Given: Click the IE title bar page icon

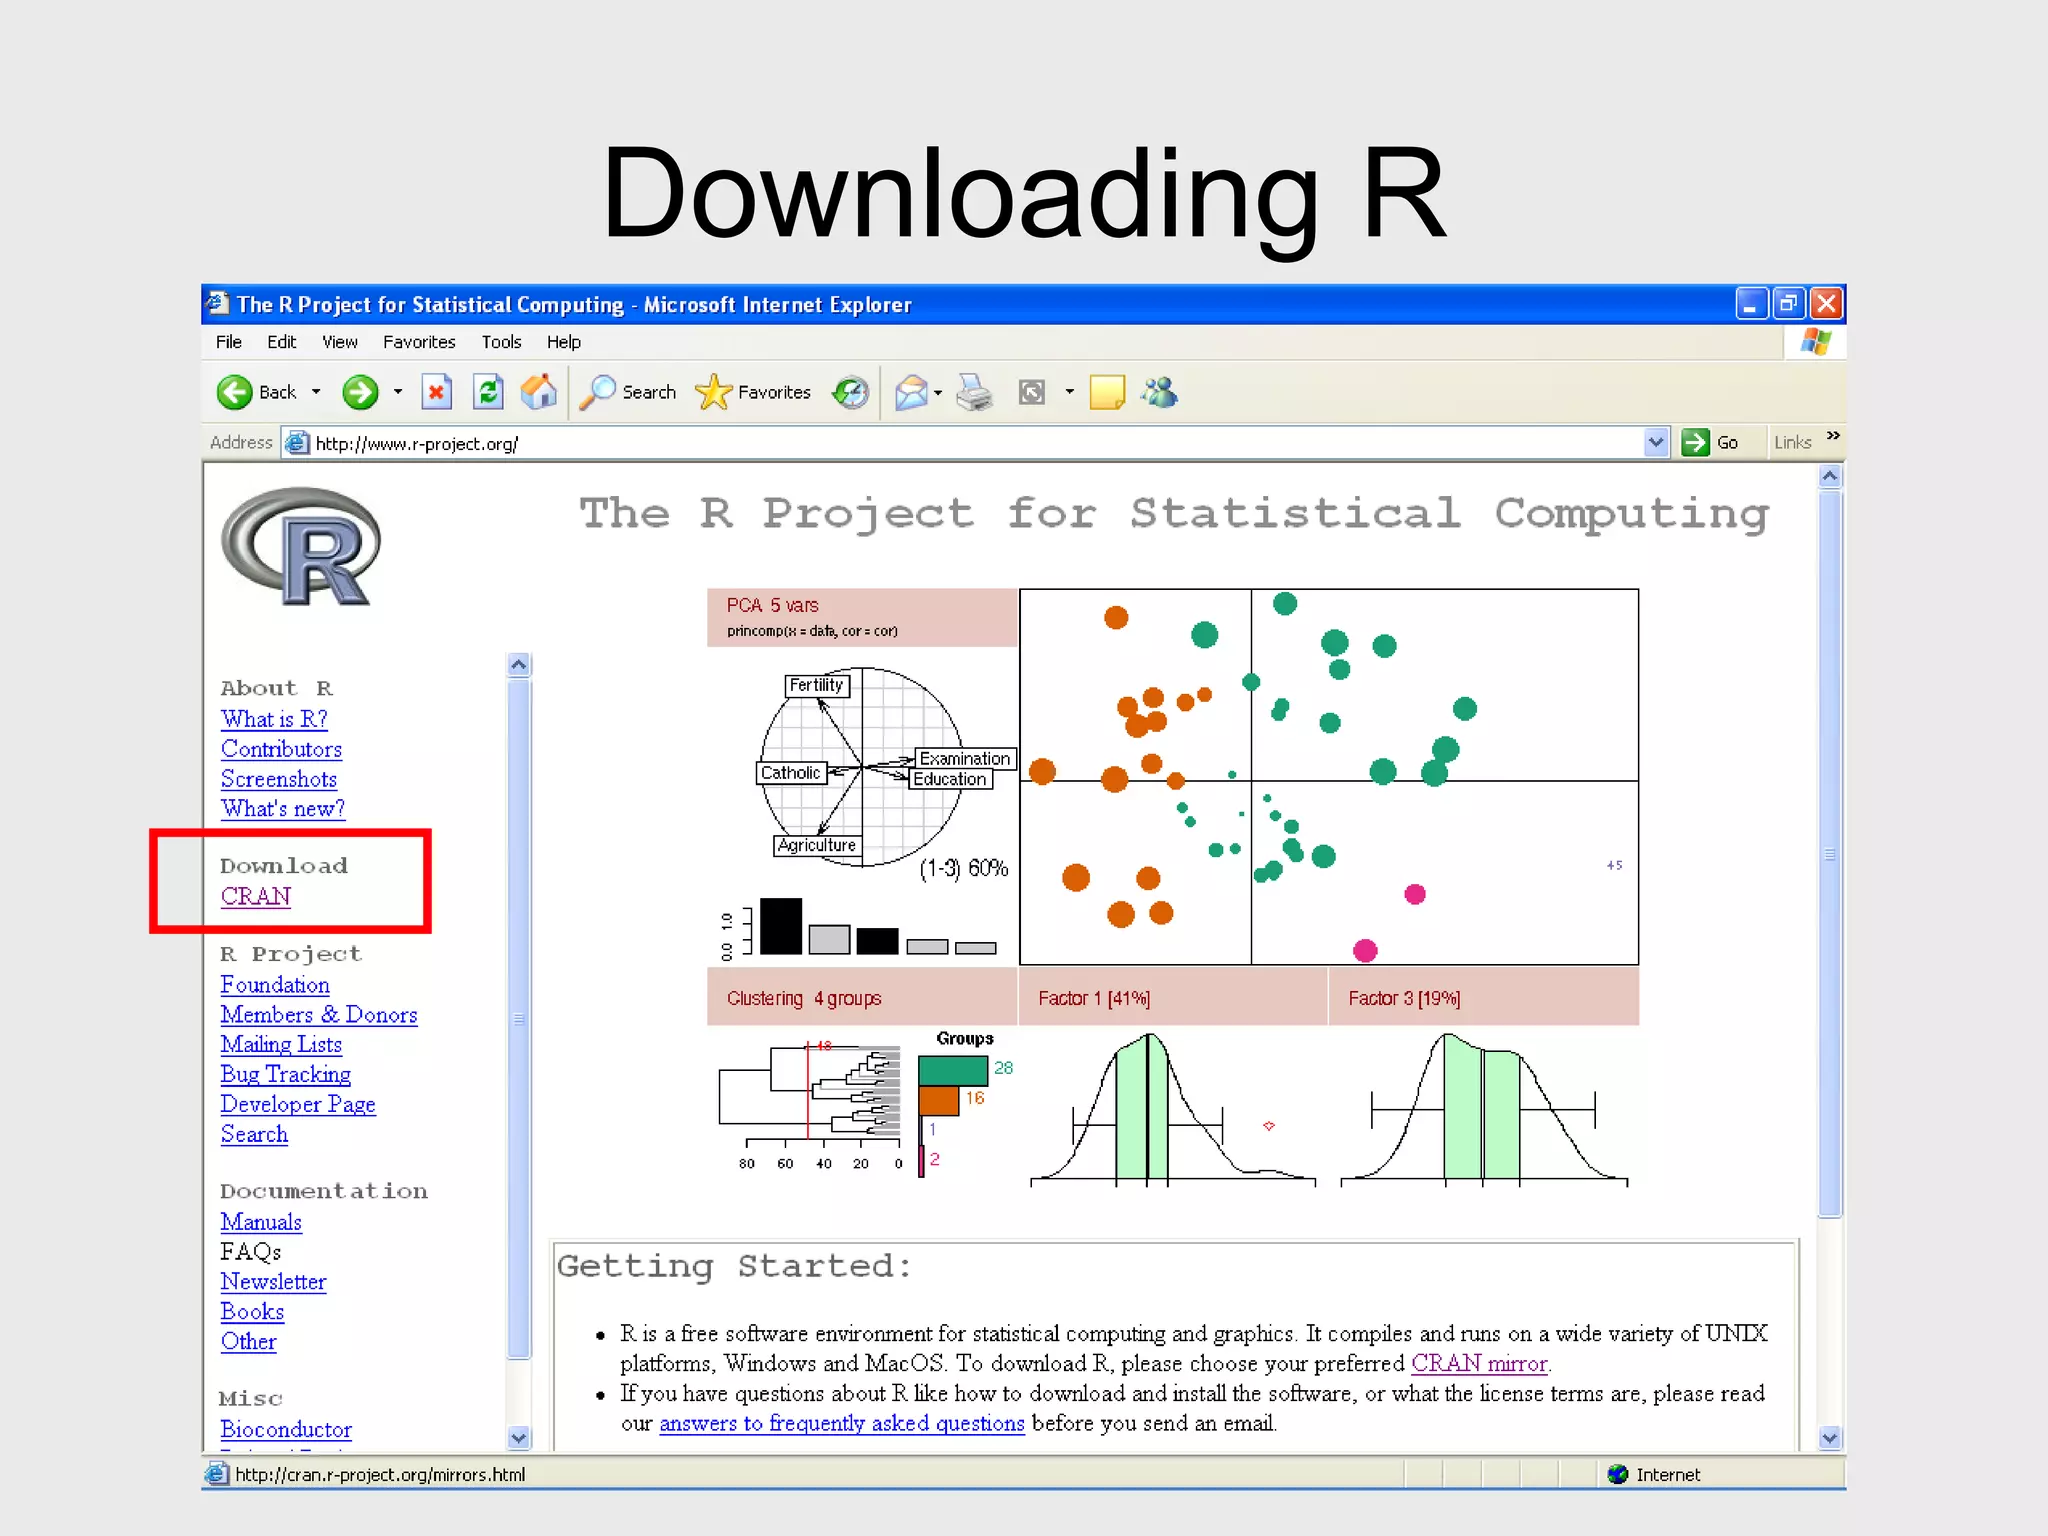Looking at the screenshot, I should click(217, 302).
